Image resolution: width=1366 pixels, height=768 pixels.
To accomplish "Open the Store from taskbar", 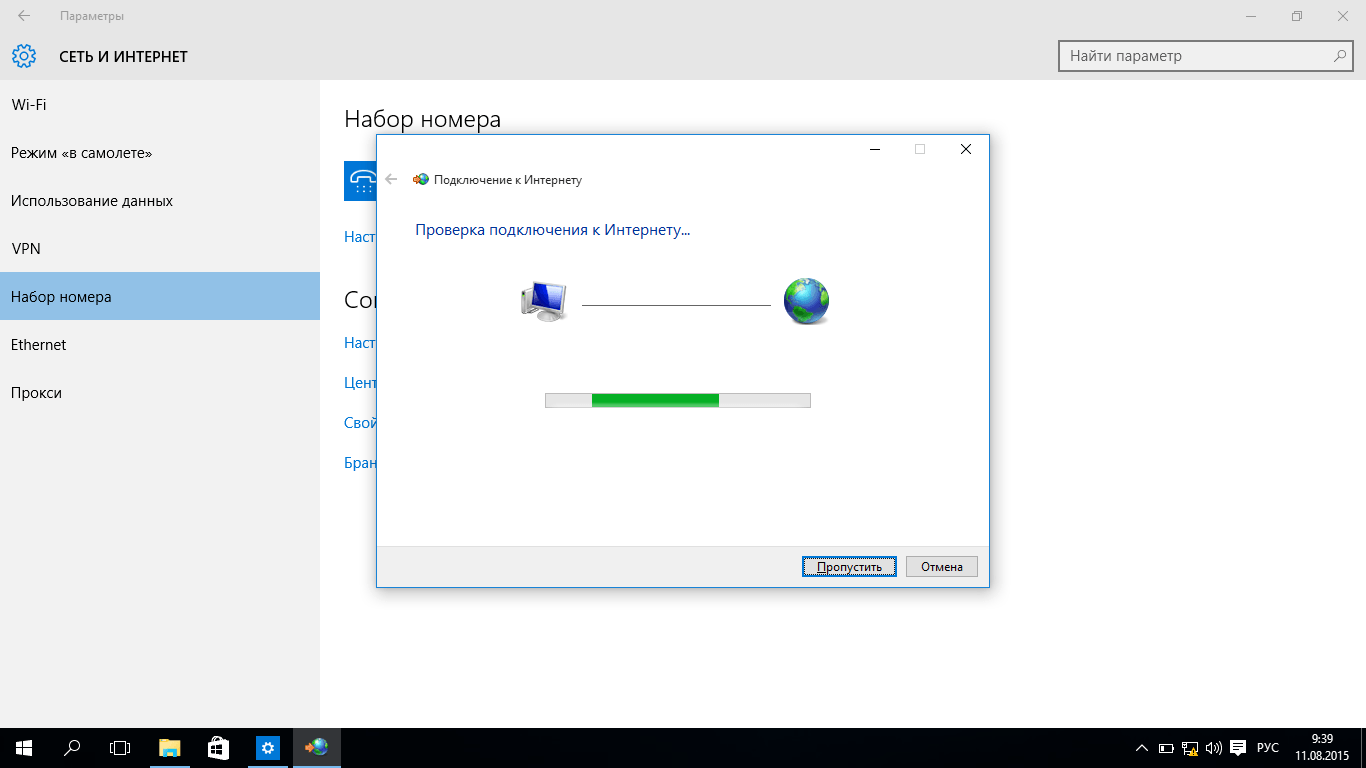I will (x=218, y=748).
